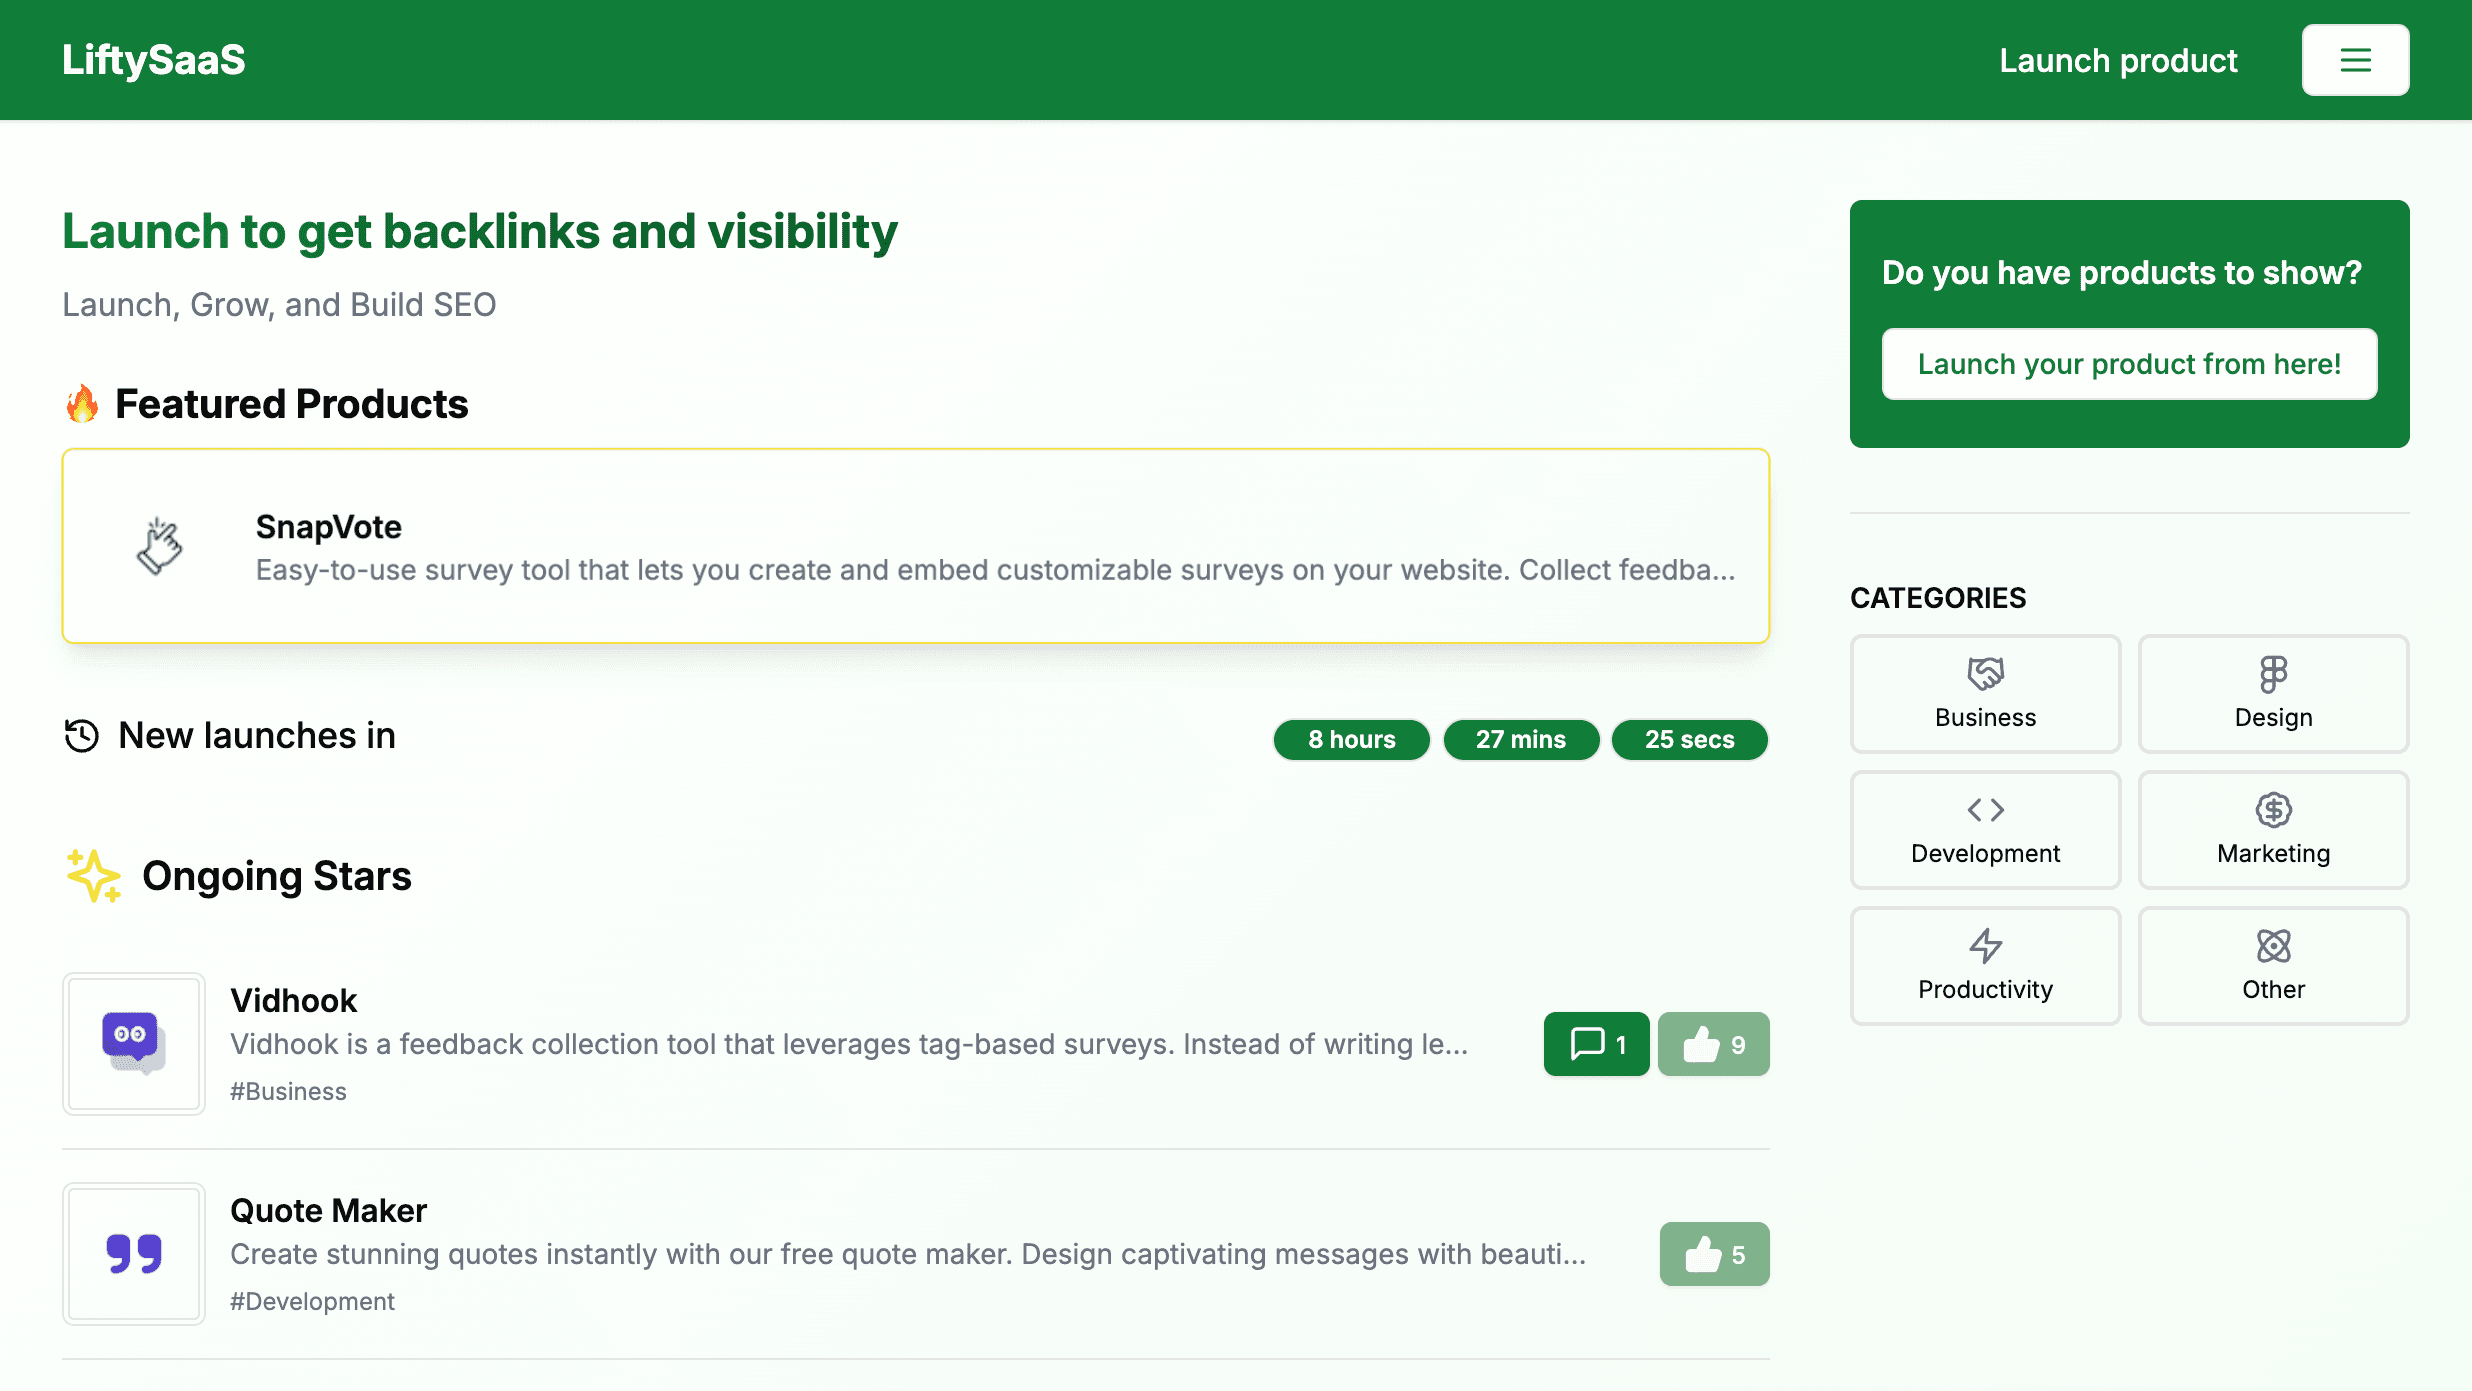The width and height of the screenshot is (2472, 1391).
Task: Click the Vidhook description text
Action: pyautogui.click(x=849, y=1044)
